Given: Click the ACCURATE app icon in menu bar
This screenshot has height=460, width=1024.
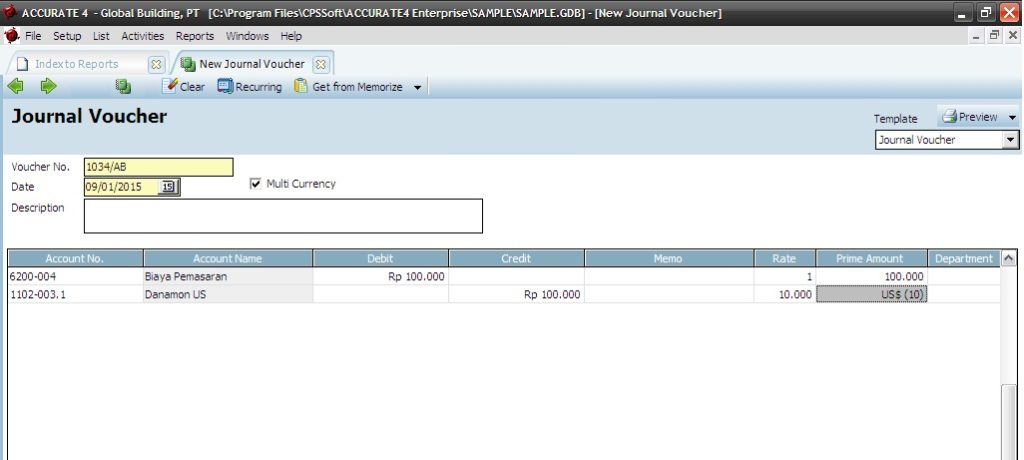Looking at the screenshot, I should tap(11, 35).
